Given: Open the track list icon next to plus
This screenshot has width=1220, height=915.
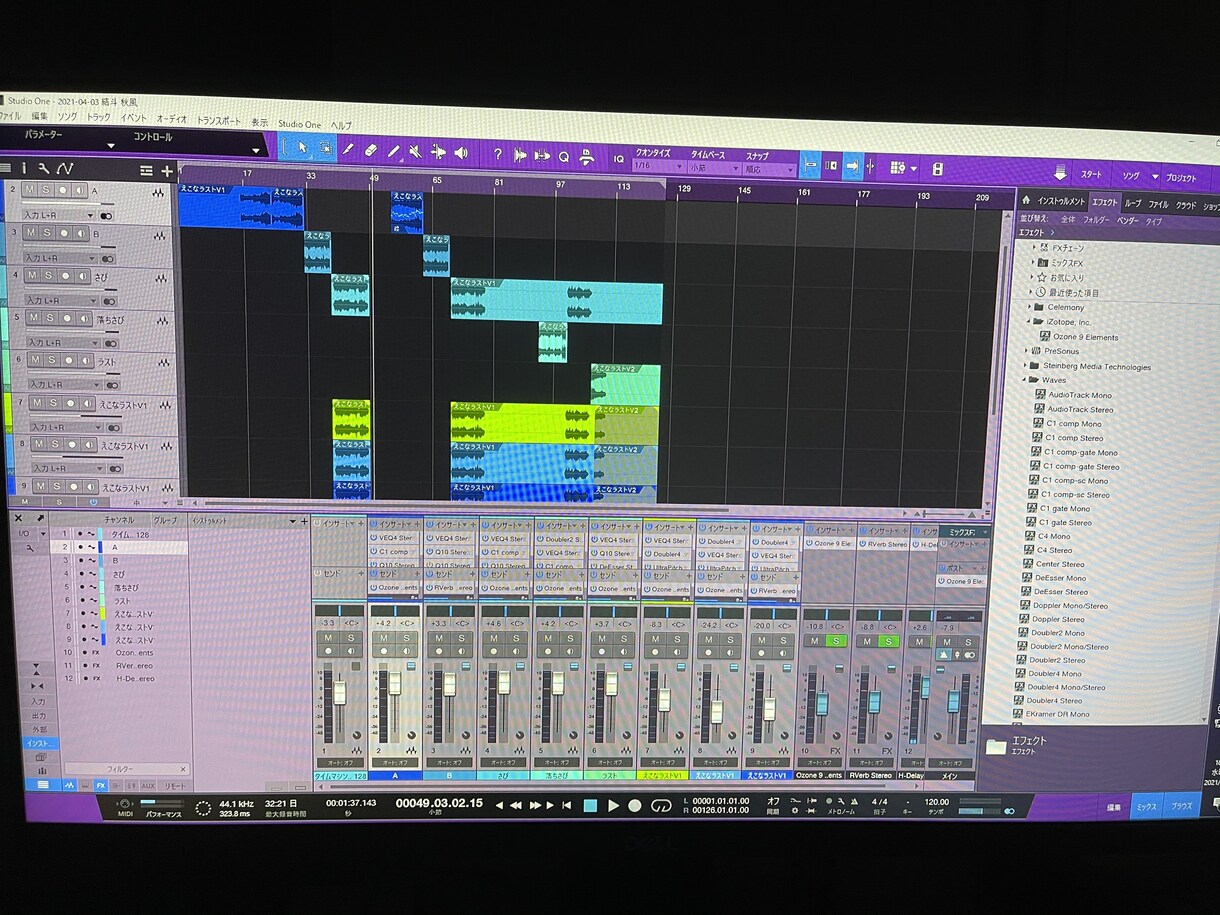Looking at the screenshot, I should 147,171.
